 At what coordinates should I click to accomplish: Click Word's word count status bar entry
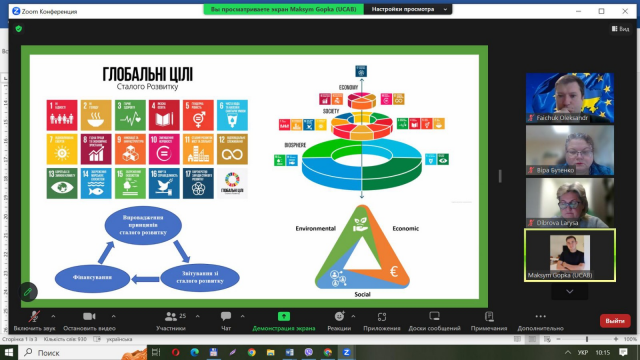click(x=65, y=339)
